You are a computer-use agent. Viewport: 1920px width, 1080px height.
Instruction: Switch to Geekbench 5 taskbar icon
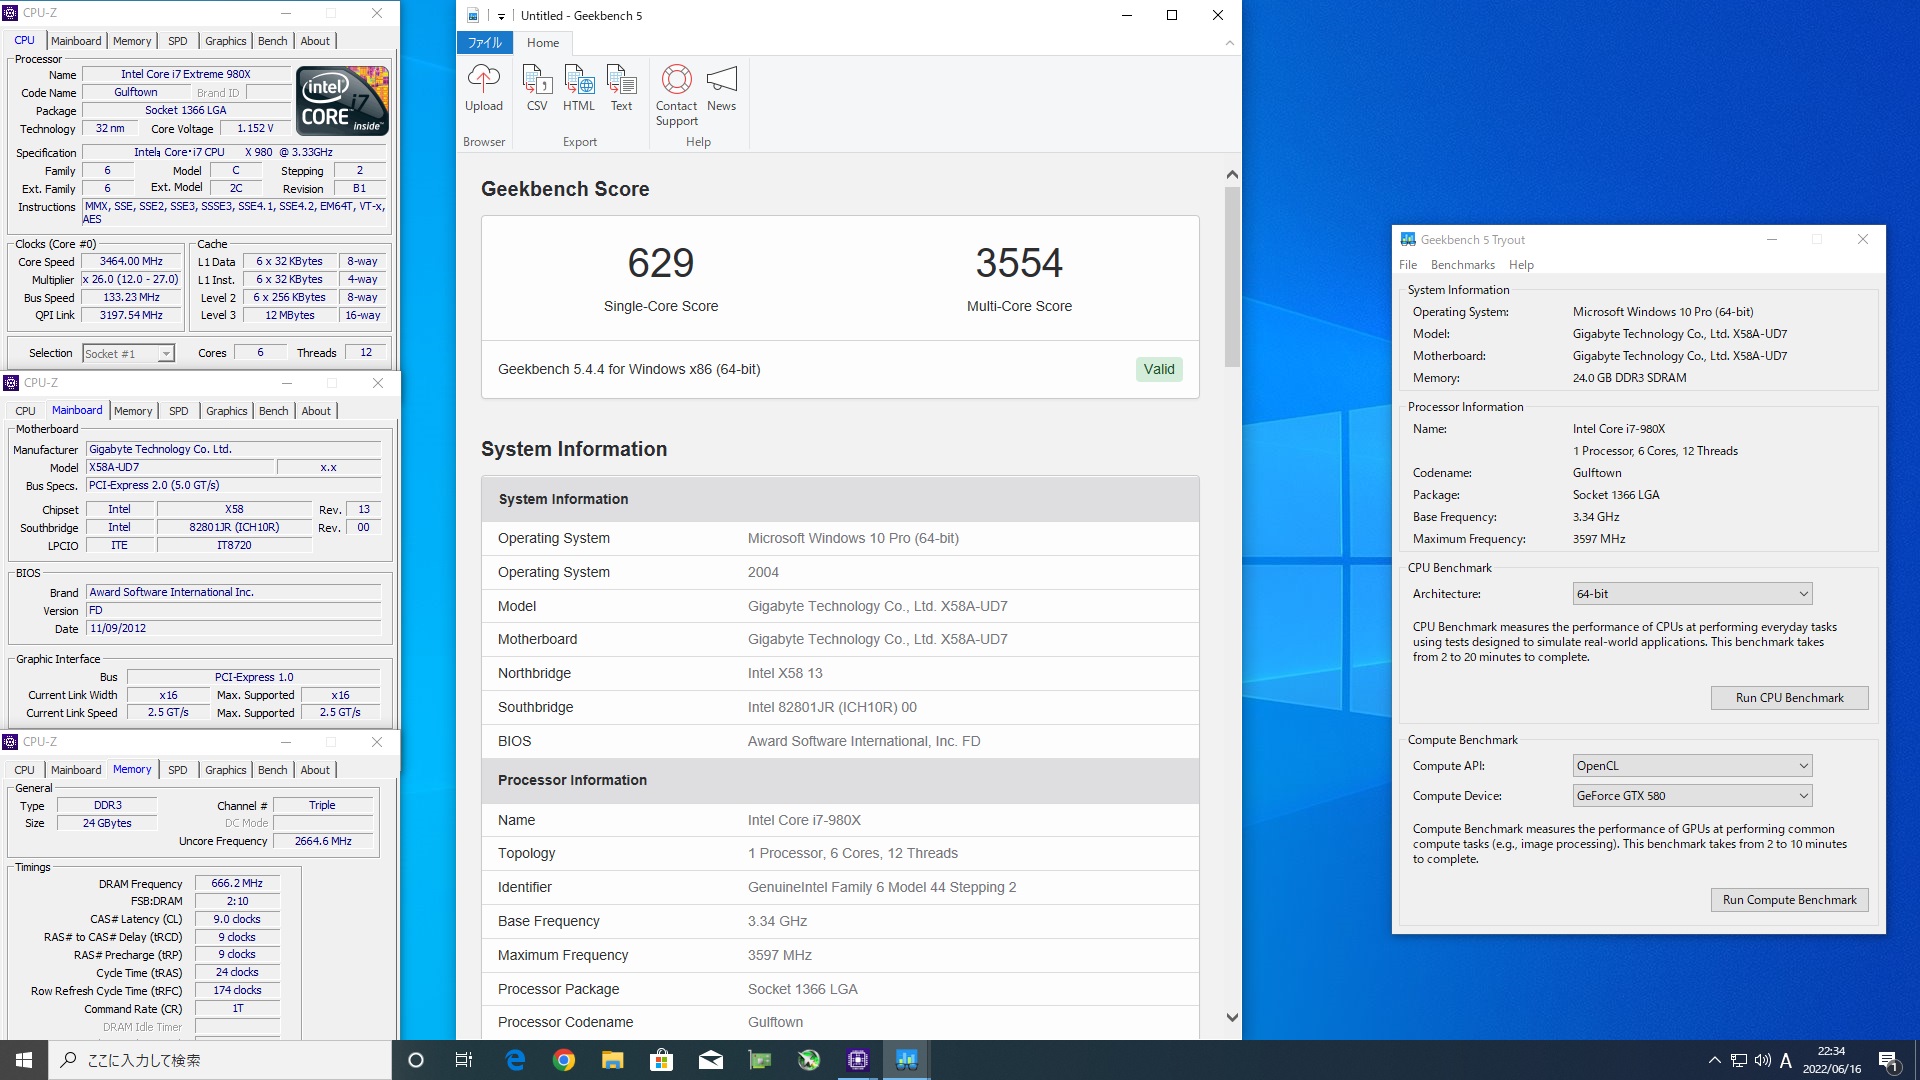pyautogui.click(x=906, y=1060)
